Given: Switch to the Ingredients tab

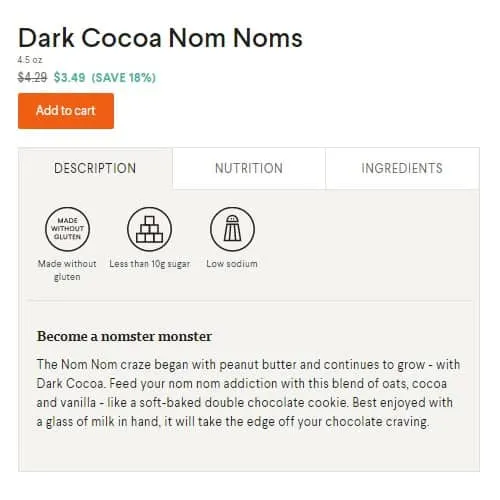Looking at the screenshot, I should point(402,168).
